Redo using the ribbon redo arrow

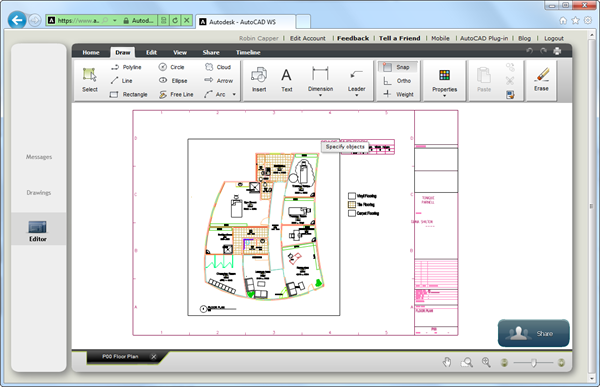click(x=543, y=51)
